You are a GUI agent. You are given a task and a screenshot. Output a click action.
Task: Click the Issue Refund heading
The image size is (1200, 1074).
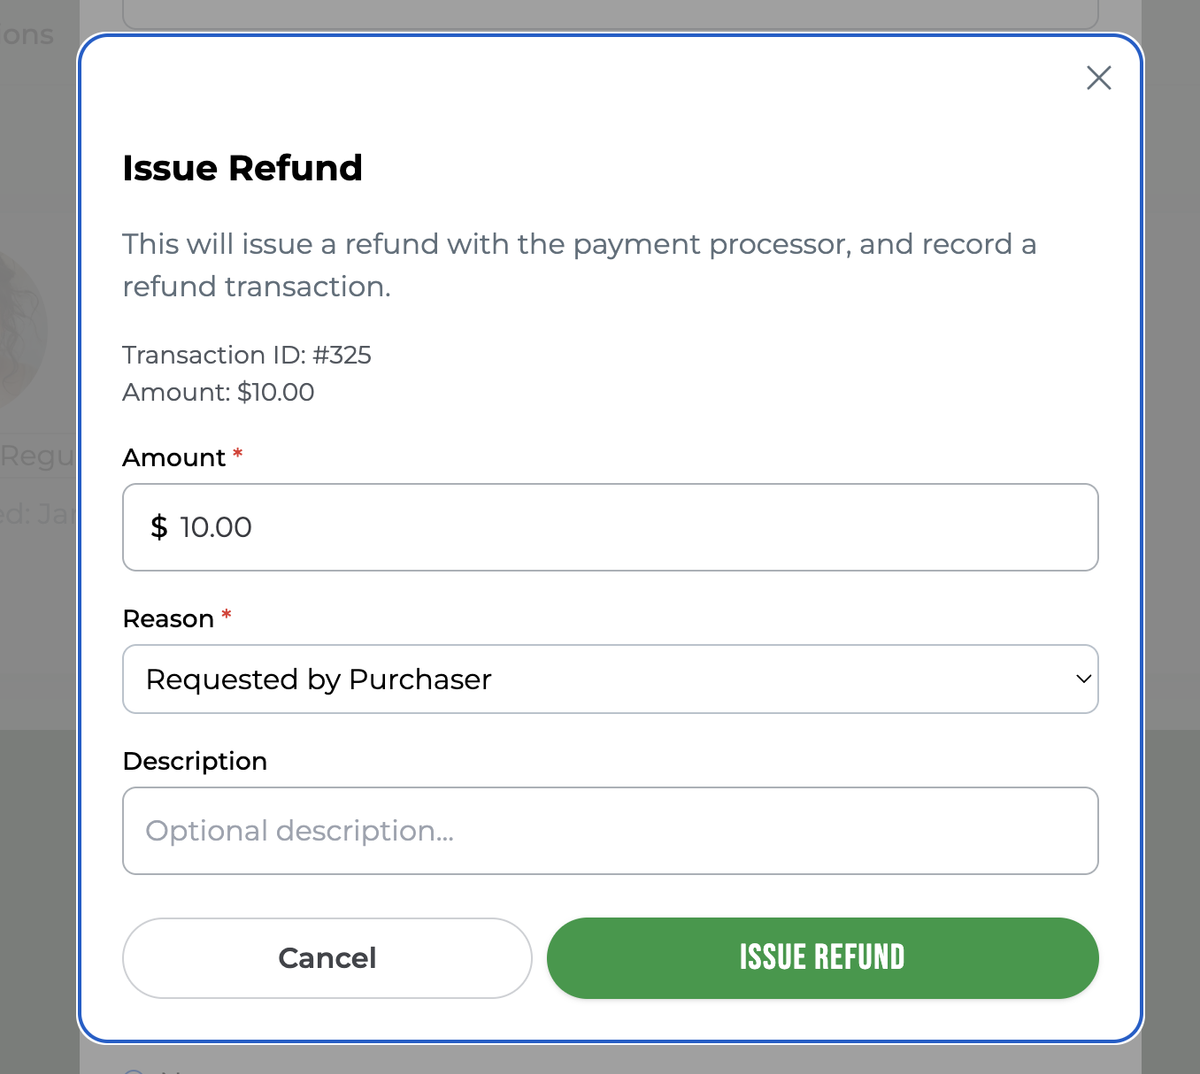click(242, 167)
